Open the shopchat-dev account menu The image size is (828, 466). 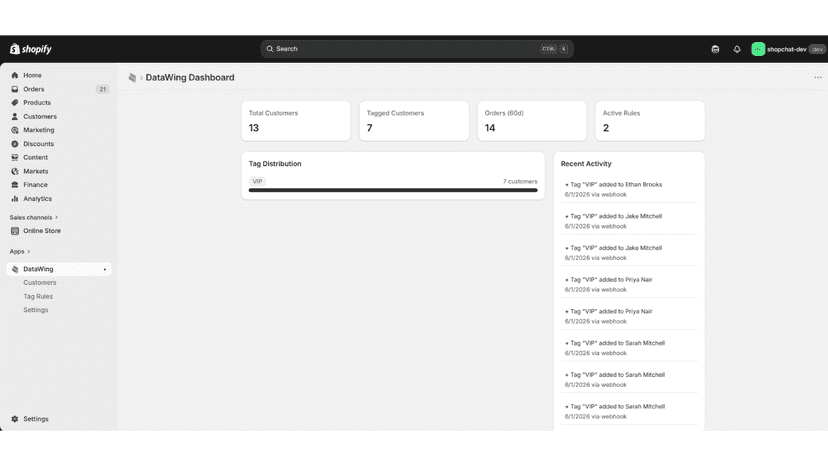(x=788, y=49)
